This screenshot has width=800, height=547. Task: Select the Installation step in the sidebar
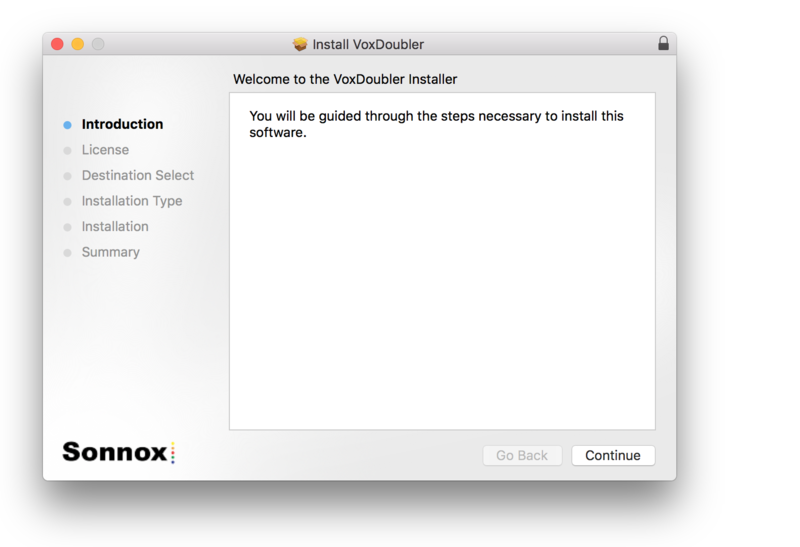115,226
